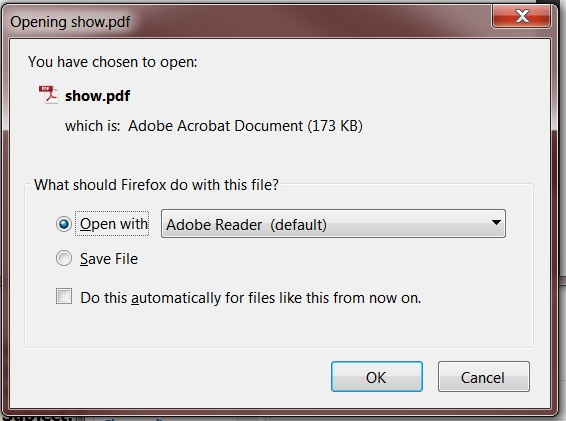Enable the Do this automatically checkbox
Viewport: 566px width, 421px height.
(x=64, y=296)
